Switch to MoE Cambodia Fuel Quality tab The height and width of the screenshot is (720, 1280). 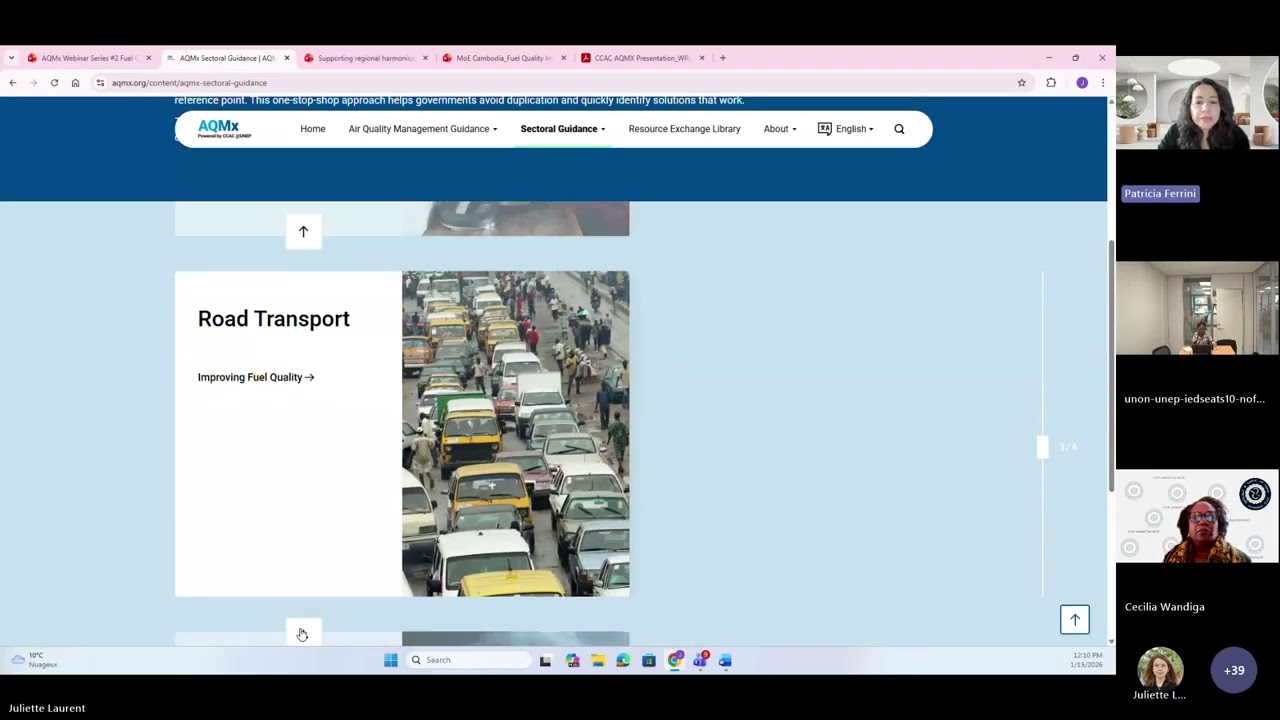(x=503, y=58)
